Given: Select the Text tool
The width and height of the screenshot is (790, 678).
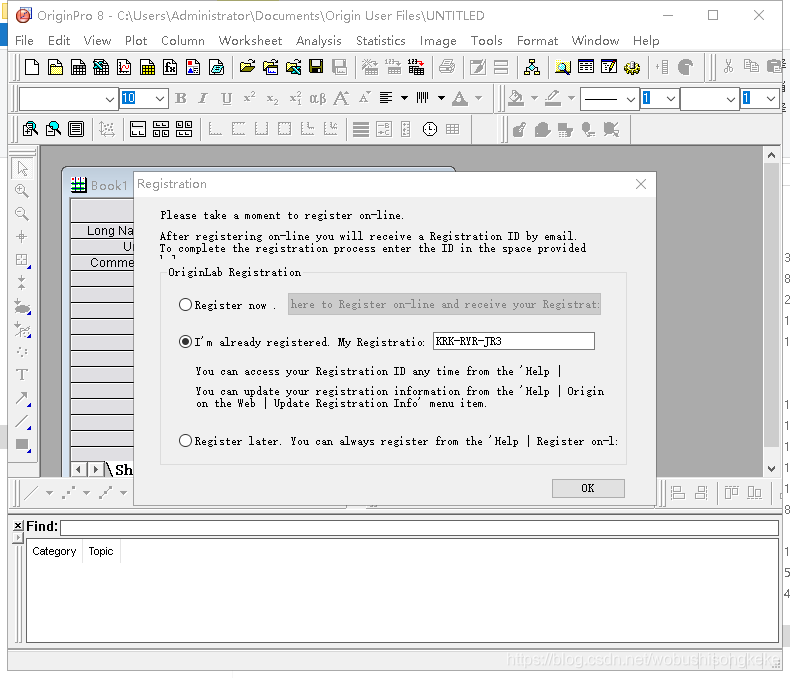Looking at the screenshot, I should click(x=22, y=374).
